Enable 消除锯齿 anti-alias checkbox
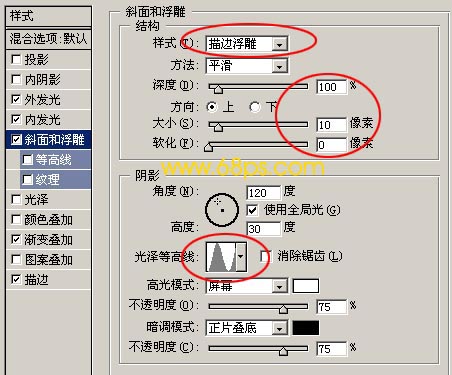The width and height of the screenshot is (452, 375). [x=265, y=256]
